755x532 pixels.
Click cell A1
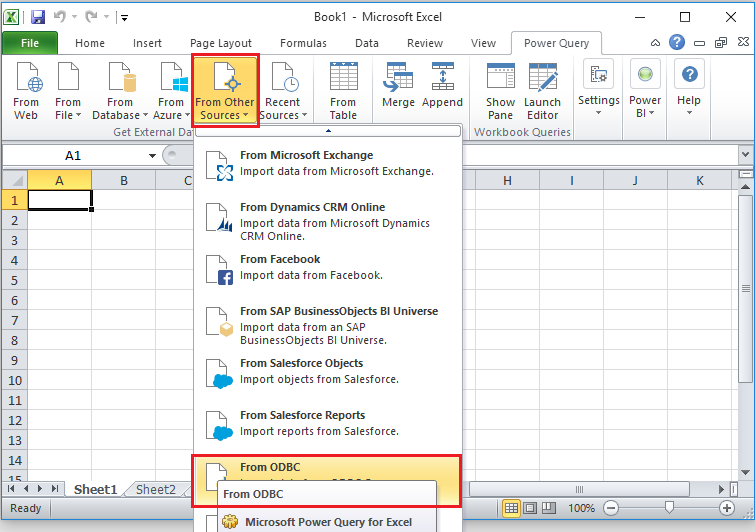(x=60, y=200)
